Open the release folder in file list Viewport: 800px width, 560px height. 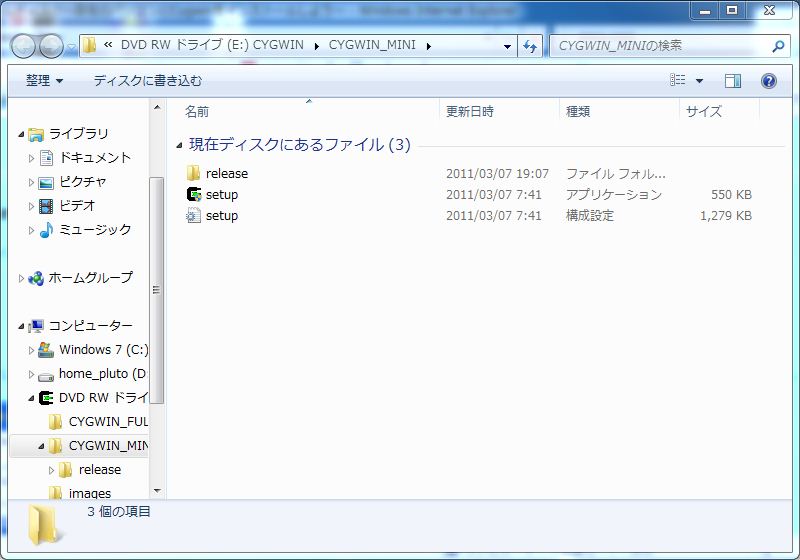(x=226, y=174)
